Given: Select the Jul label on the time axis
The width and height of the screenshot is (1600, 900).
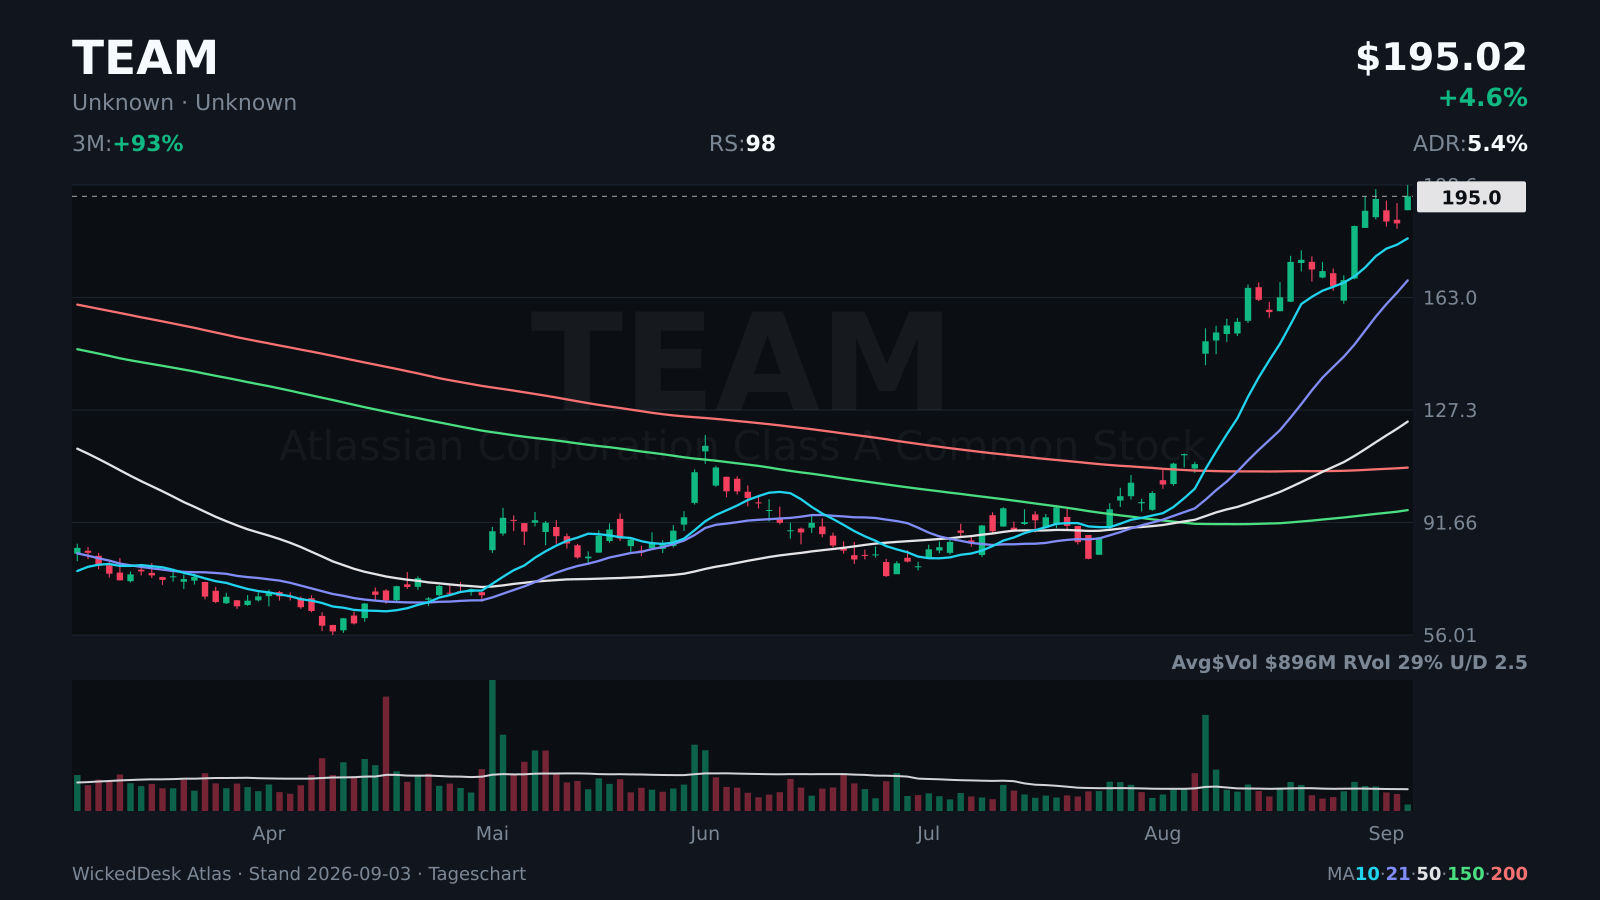Looking at the screenshot, I should [x=928, y=834].
